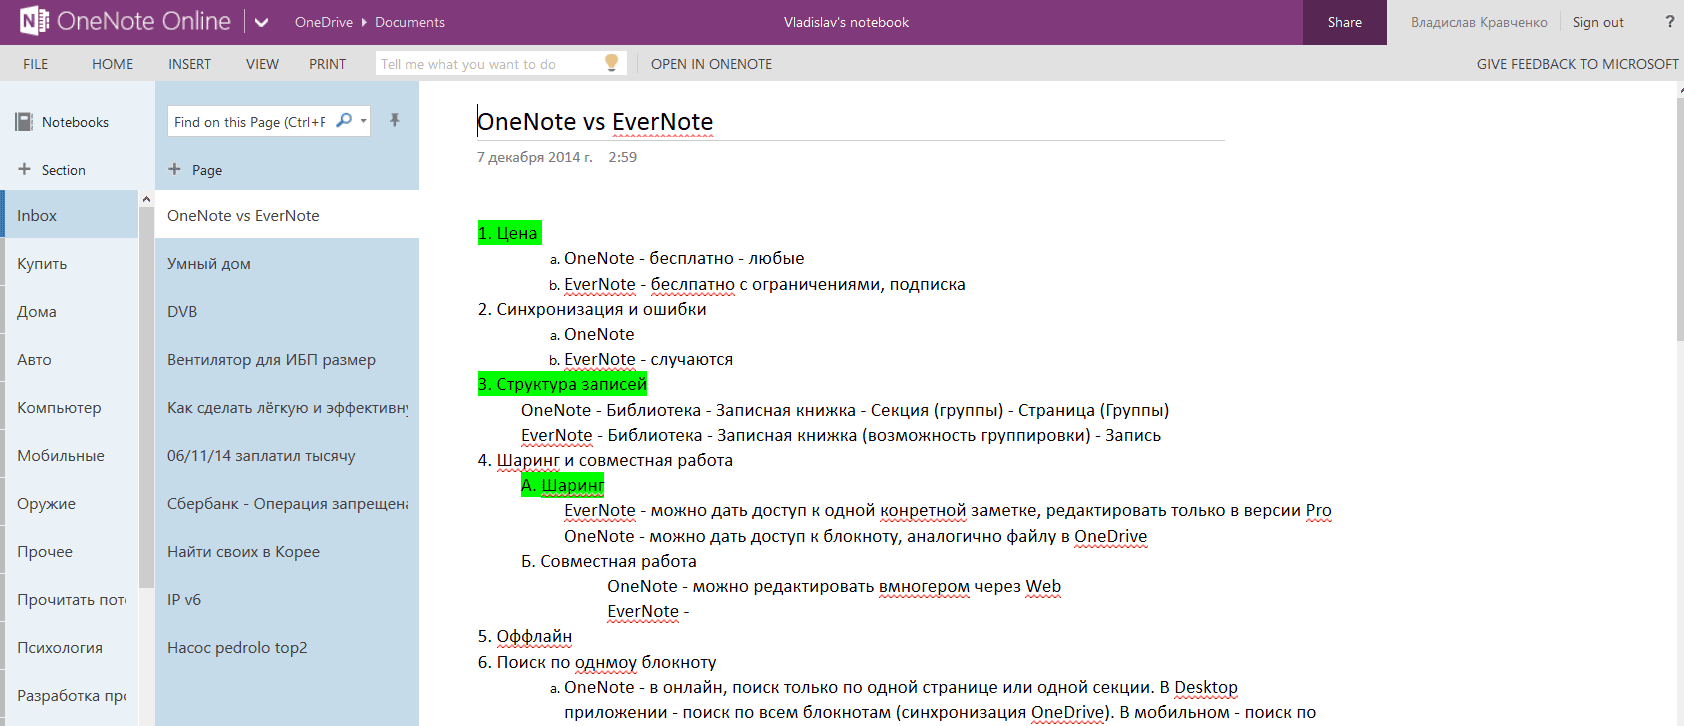Click the Sign out link
The width and height of the screenshot is (1684, 726).
1597,22
